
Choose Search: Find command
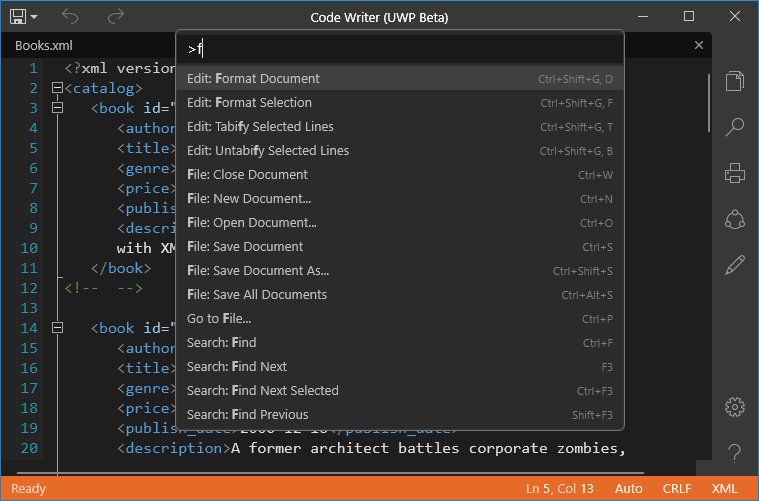pos(400,342)
